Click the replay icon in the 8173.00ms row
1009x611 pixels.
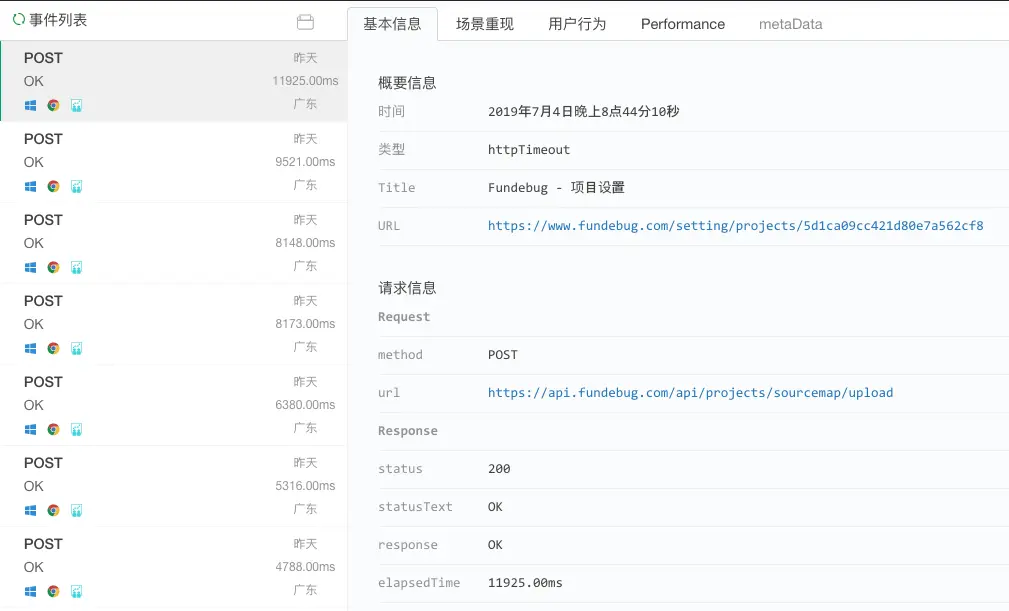tap(77, 349)
